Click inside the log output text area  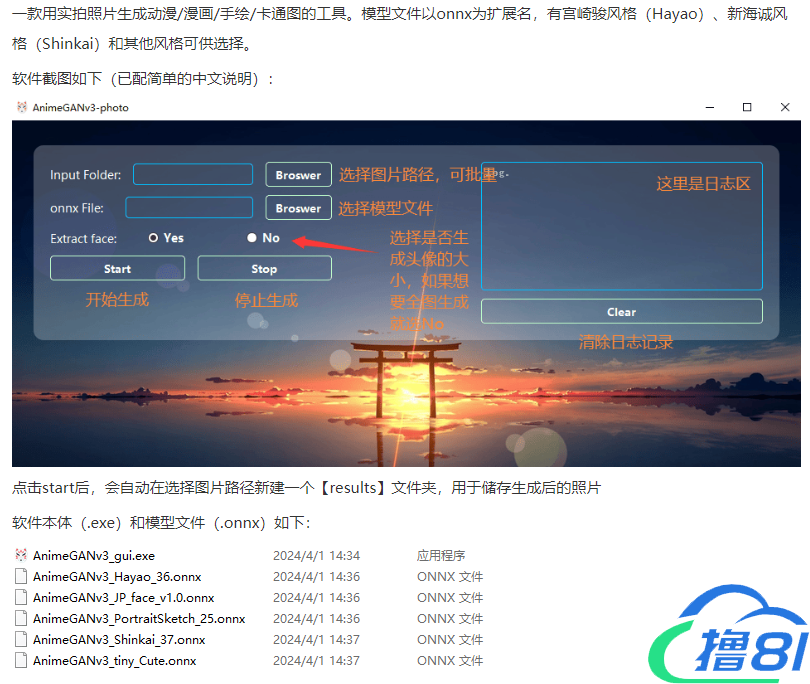(621, 240)
